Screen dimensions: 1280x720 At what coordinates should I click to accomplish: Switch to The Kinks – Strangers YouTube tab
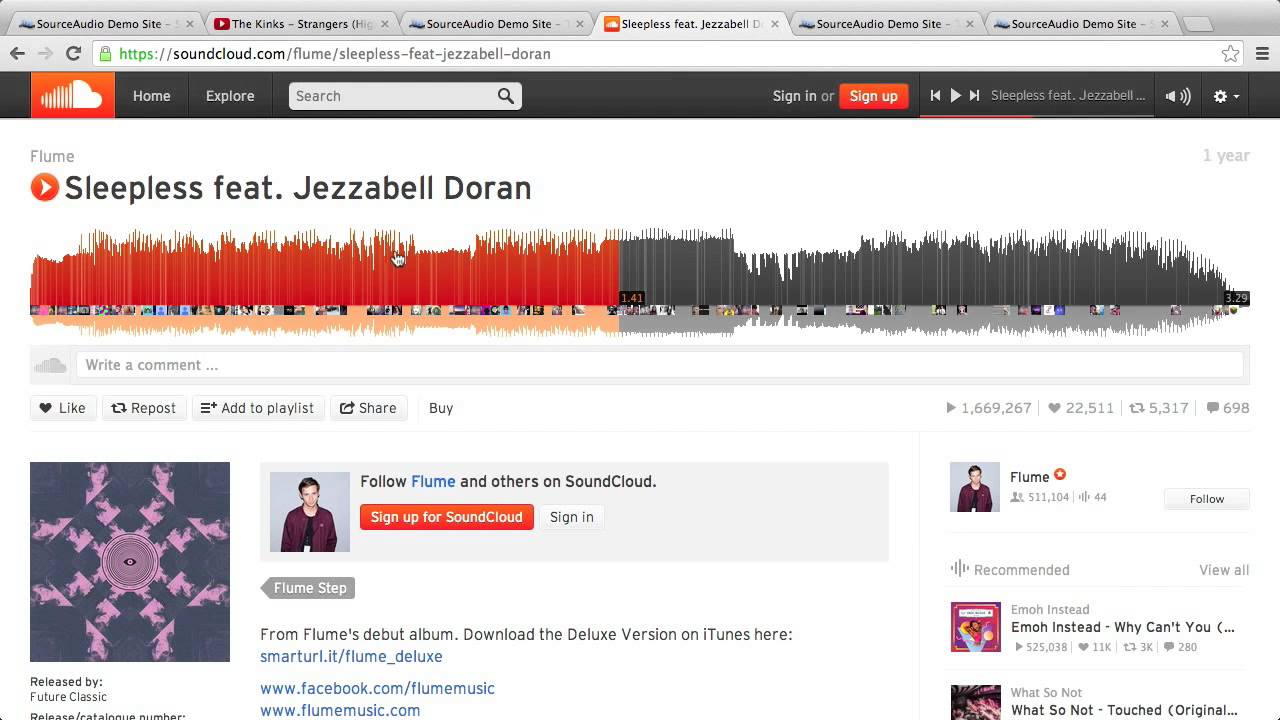tap(300, 23)
